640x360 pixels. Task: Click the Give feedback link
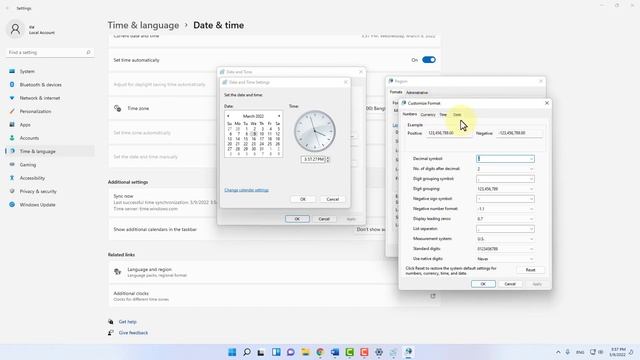point(133,333)
